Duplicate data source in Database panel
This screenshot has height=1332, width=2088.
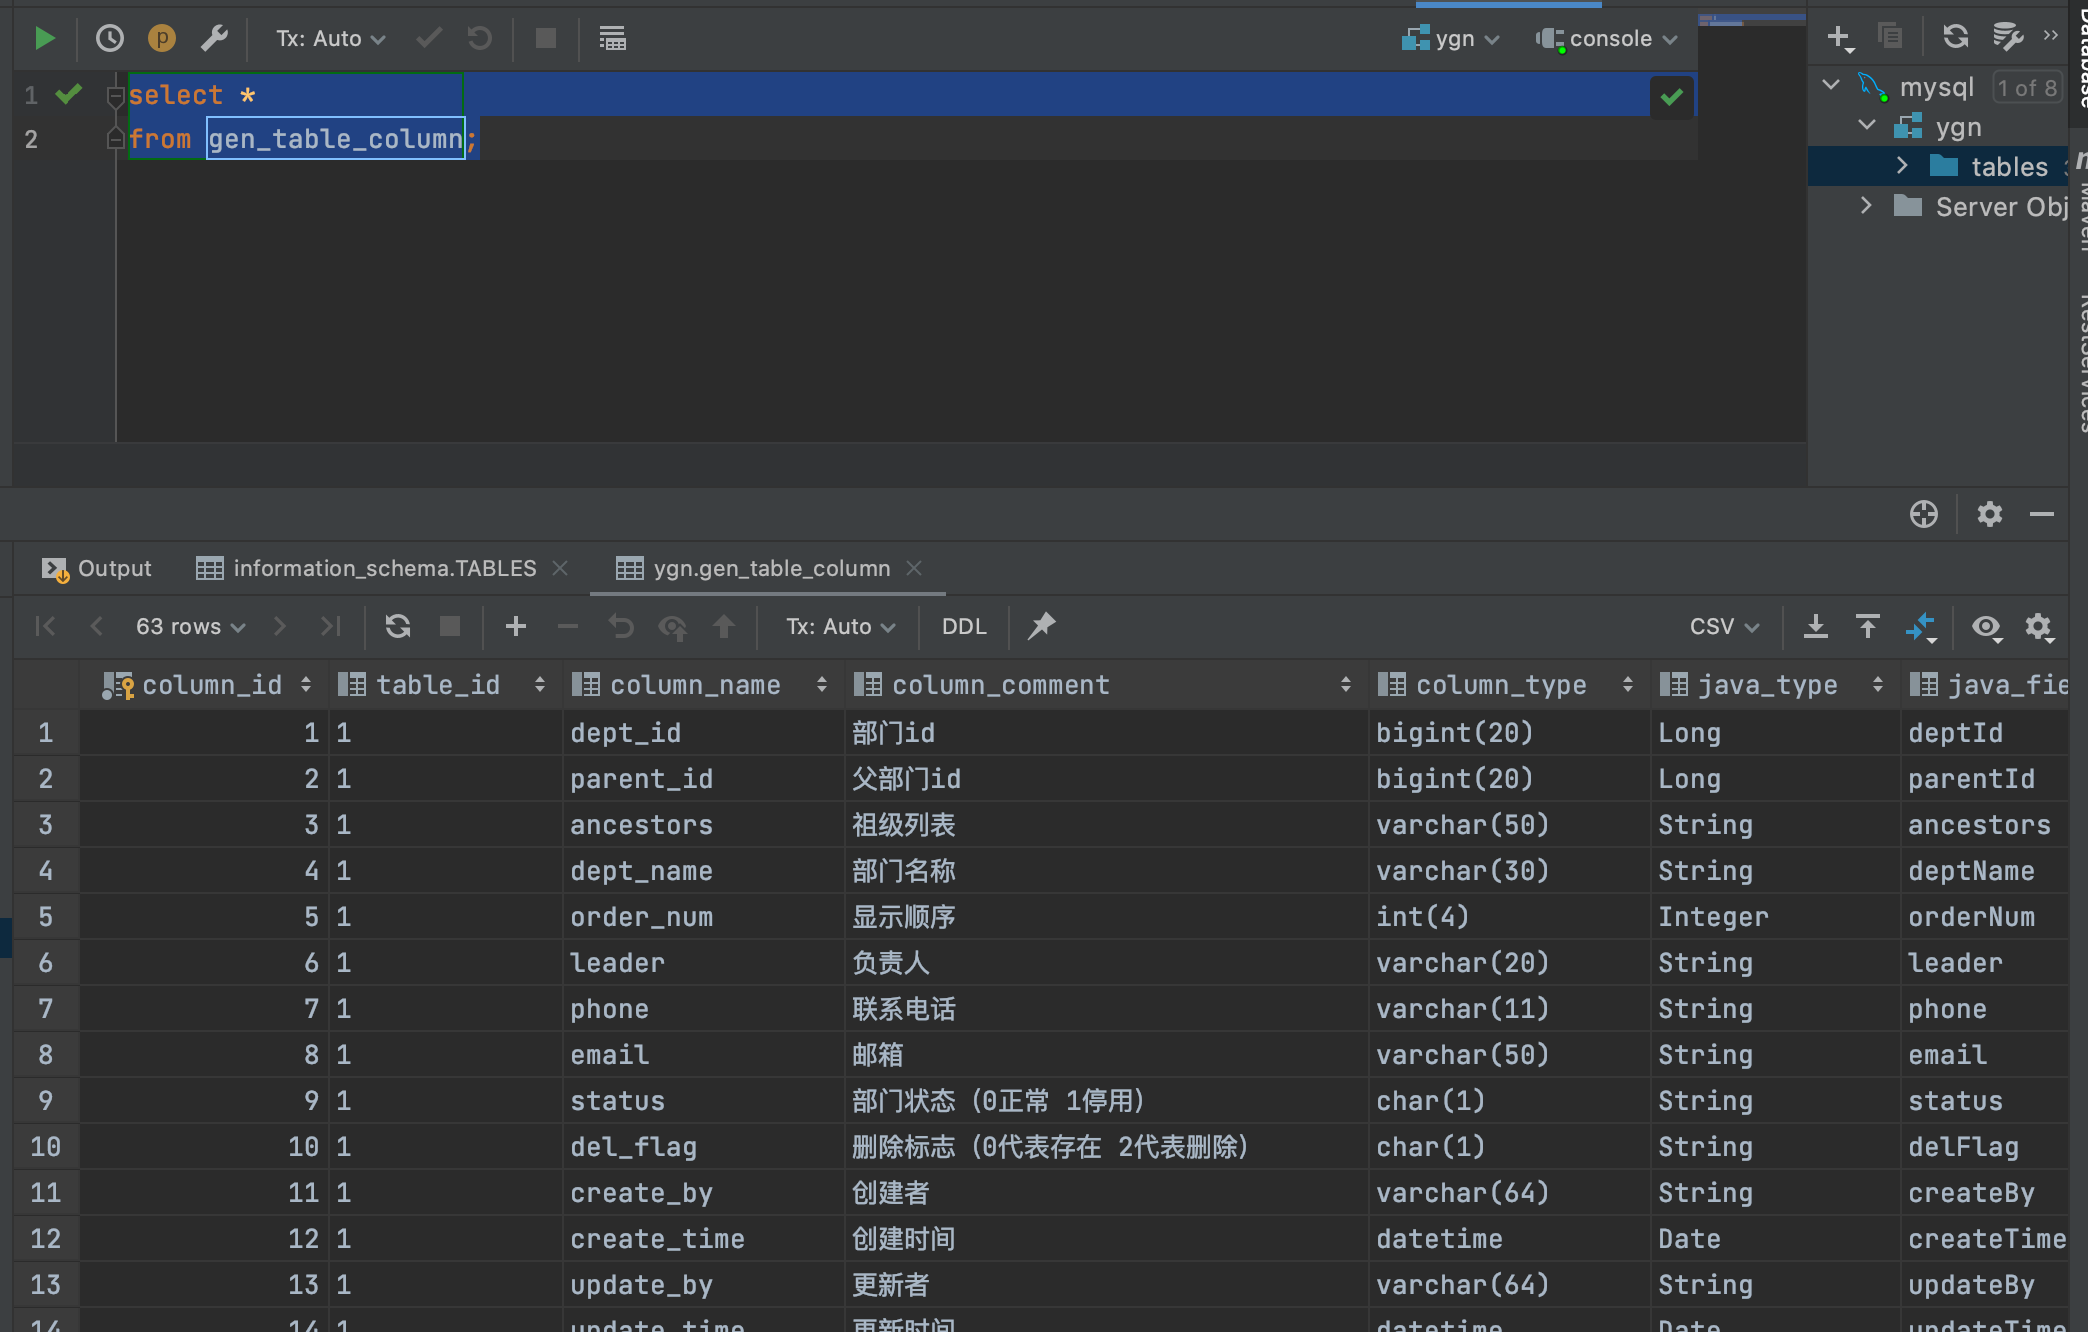point(1890,36)
